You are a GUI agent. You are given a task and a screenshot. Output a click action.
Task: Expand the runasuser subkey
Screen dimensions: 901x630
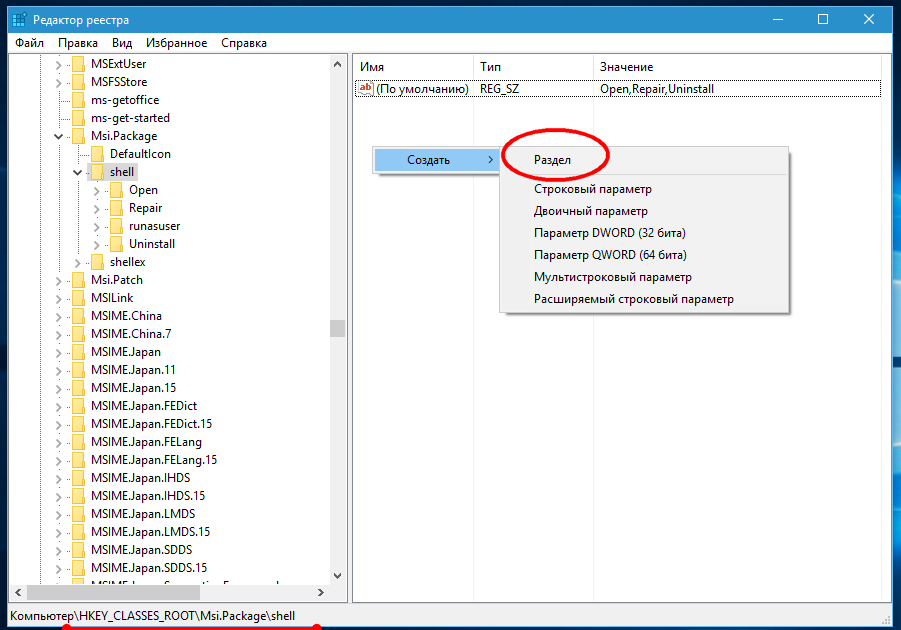(x=97, y=226)
